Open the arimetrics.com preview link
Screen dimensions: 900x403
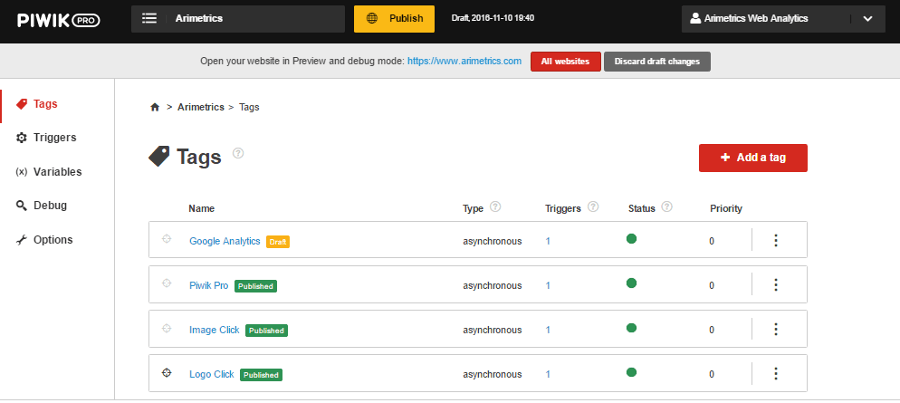[464, 61]
